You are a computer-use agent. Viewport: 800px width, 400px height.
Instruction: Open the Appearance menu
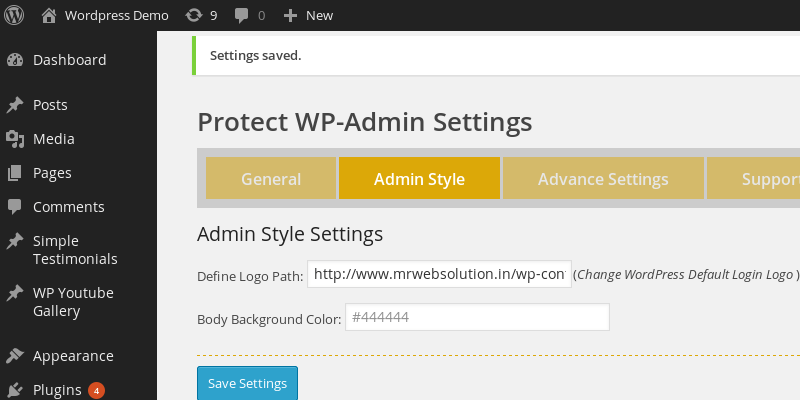(x=73, y=356)
